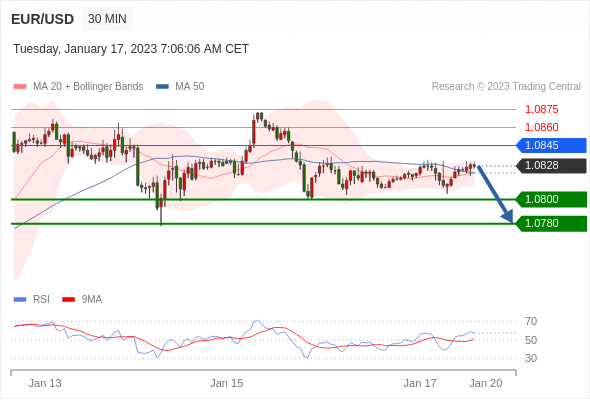Screen dimensions: 590x400
Task: Click the black 1.0828 current price tag
Action: [551, 166]
